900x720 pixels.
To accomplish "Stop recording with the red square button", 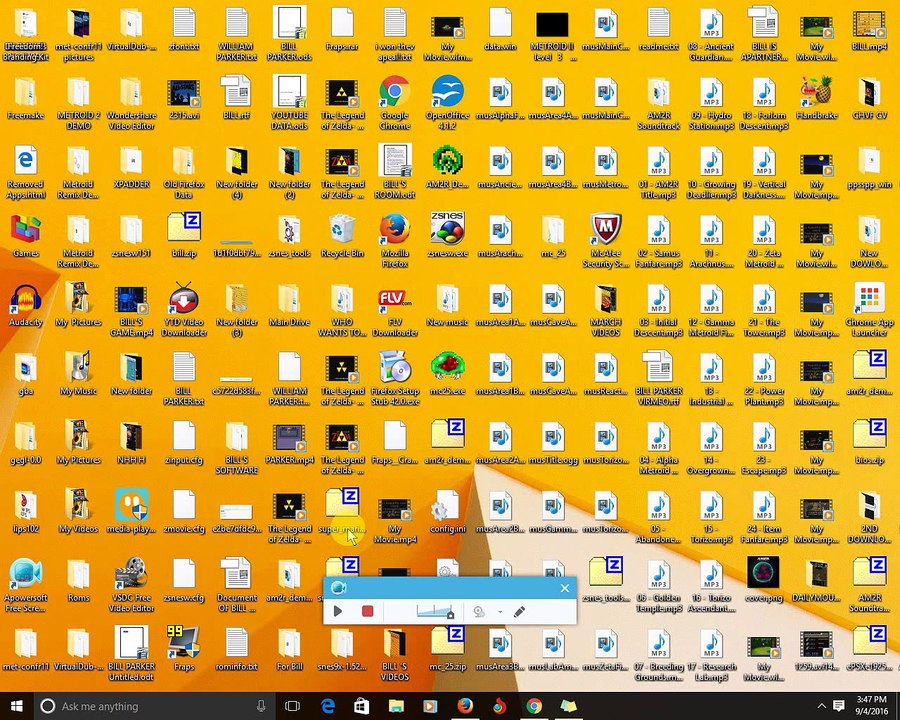I will [x=367, y=611].
